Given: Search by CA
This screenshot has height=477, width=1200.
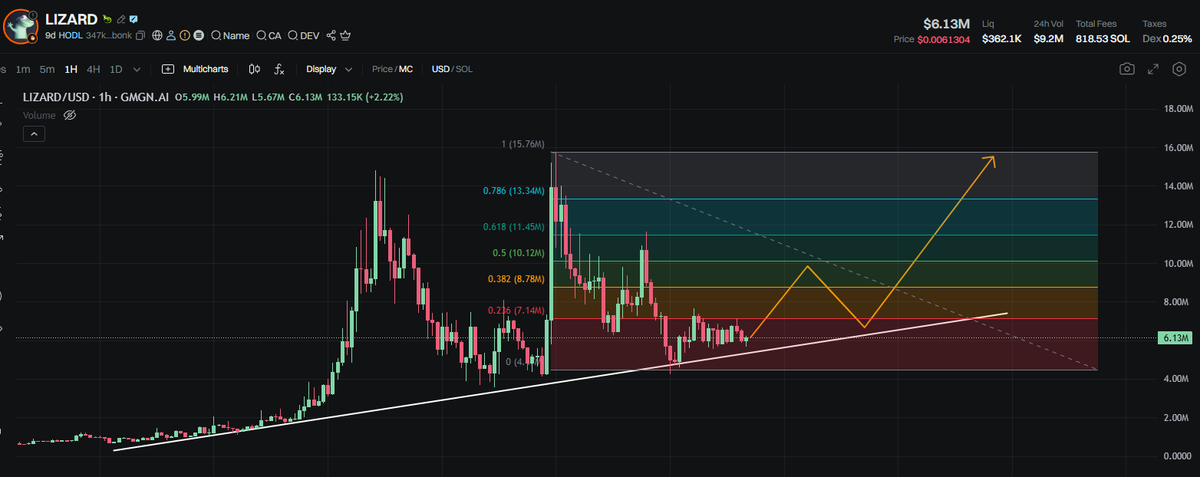Looking at the screenshot, I should click(x=269, y=35).
